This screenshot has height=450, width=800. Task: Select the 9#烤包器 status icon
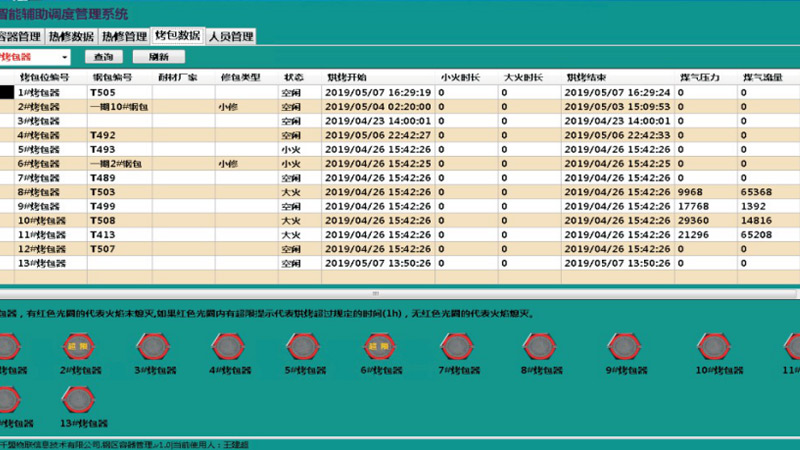coord(622,347)
